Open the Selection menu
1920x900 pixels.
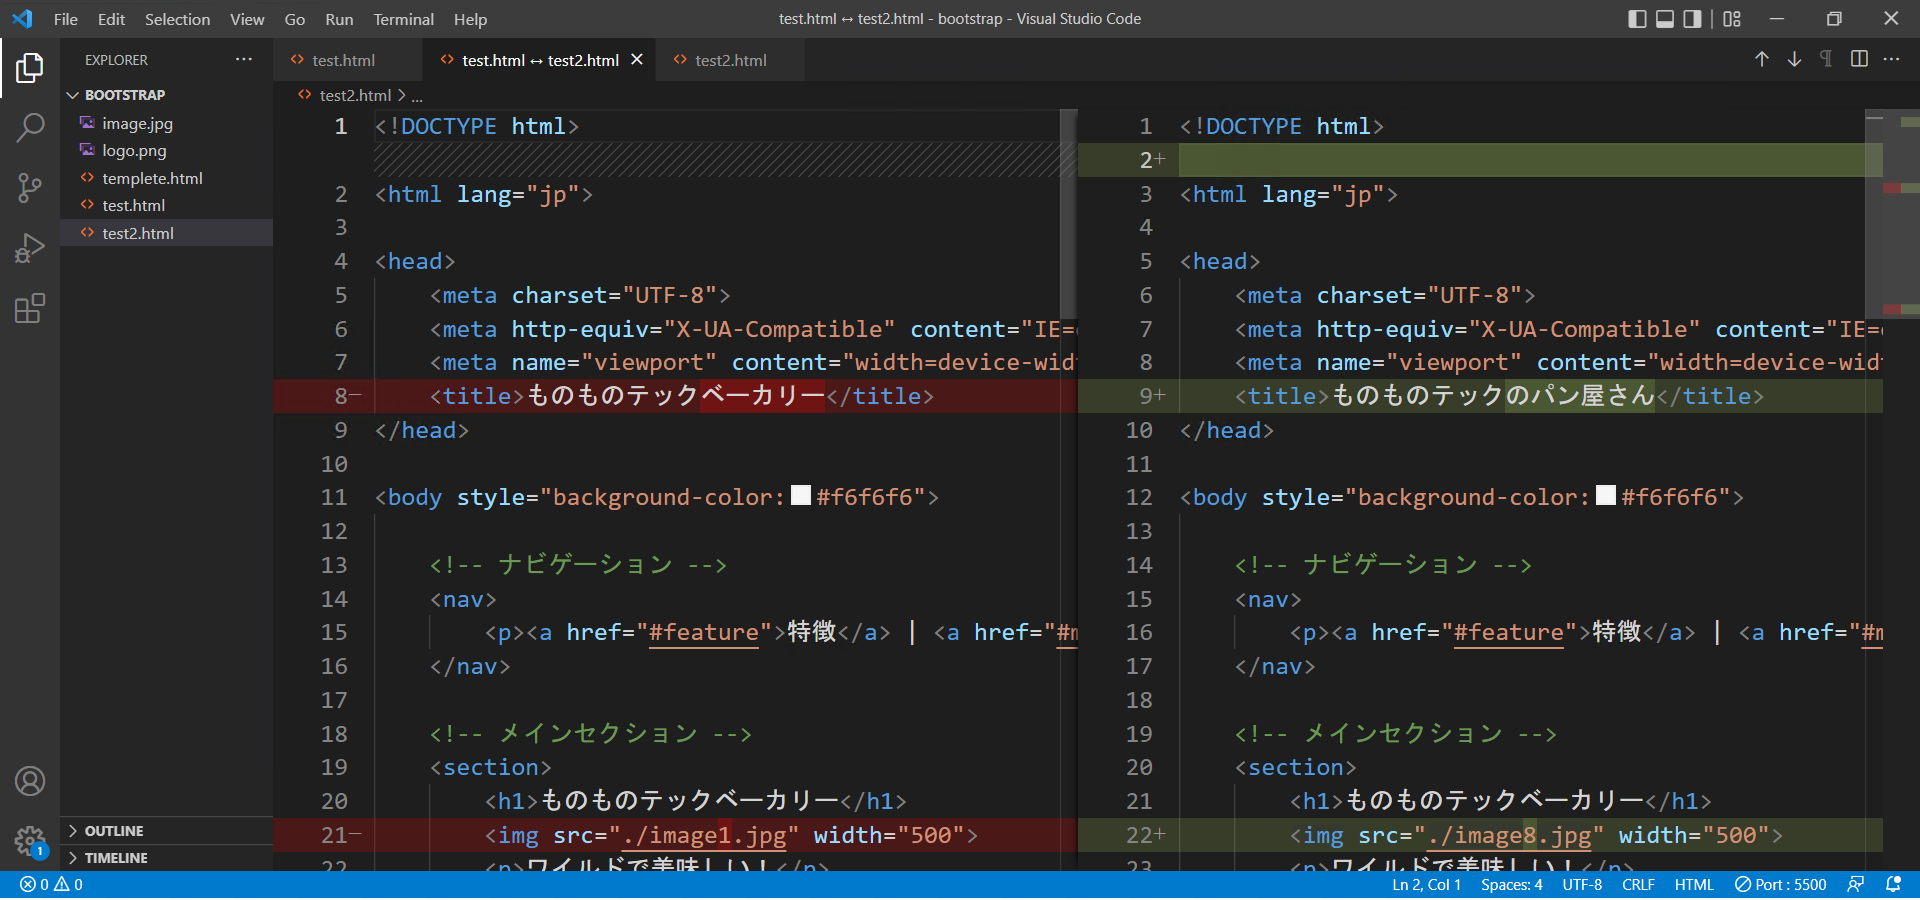click(x=177, y=19)
